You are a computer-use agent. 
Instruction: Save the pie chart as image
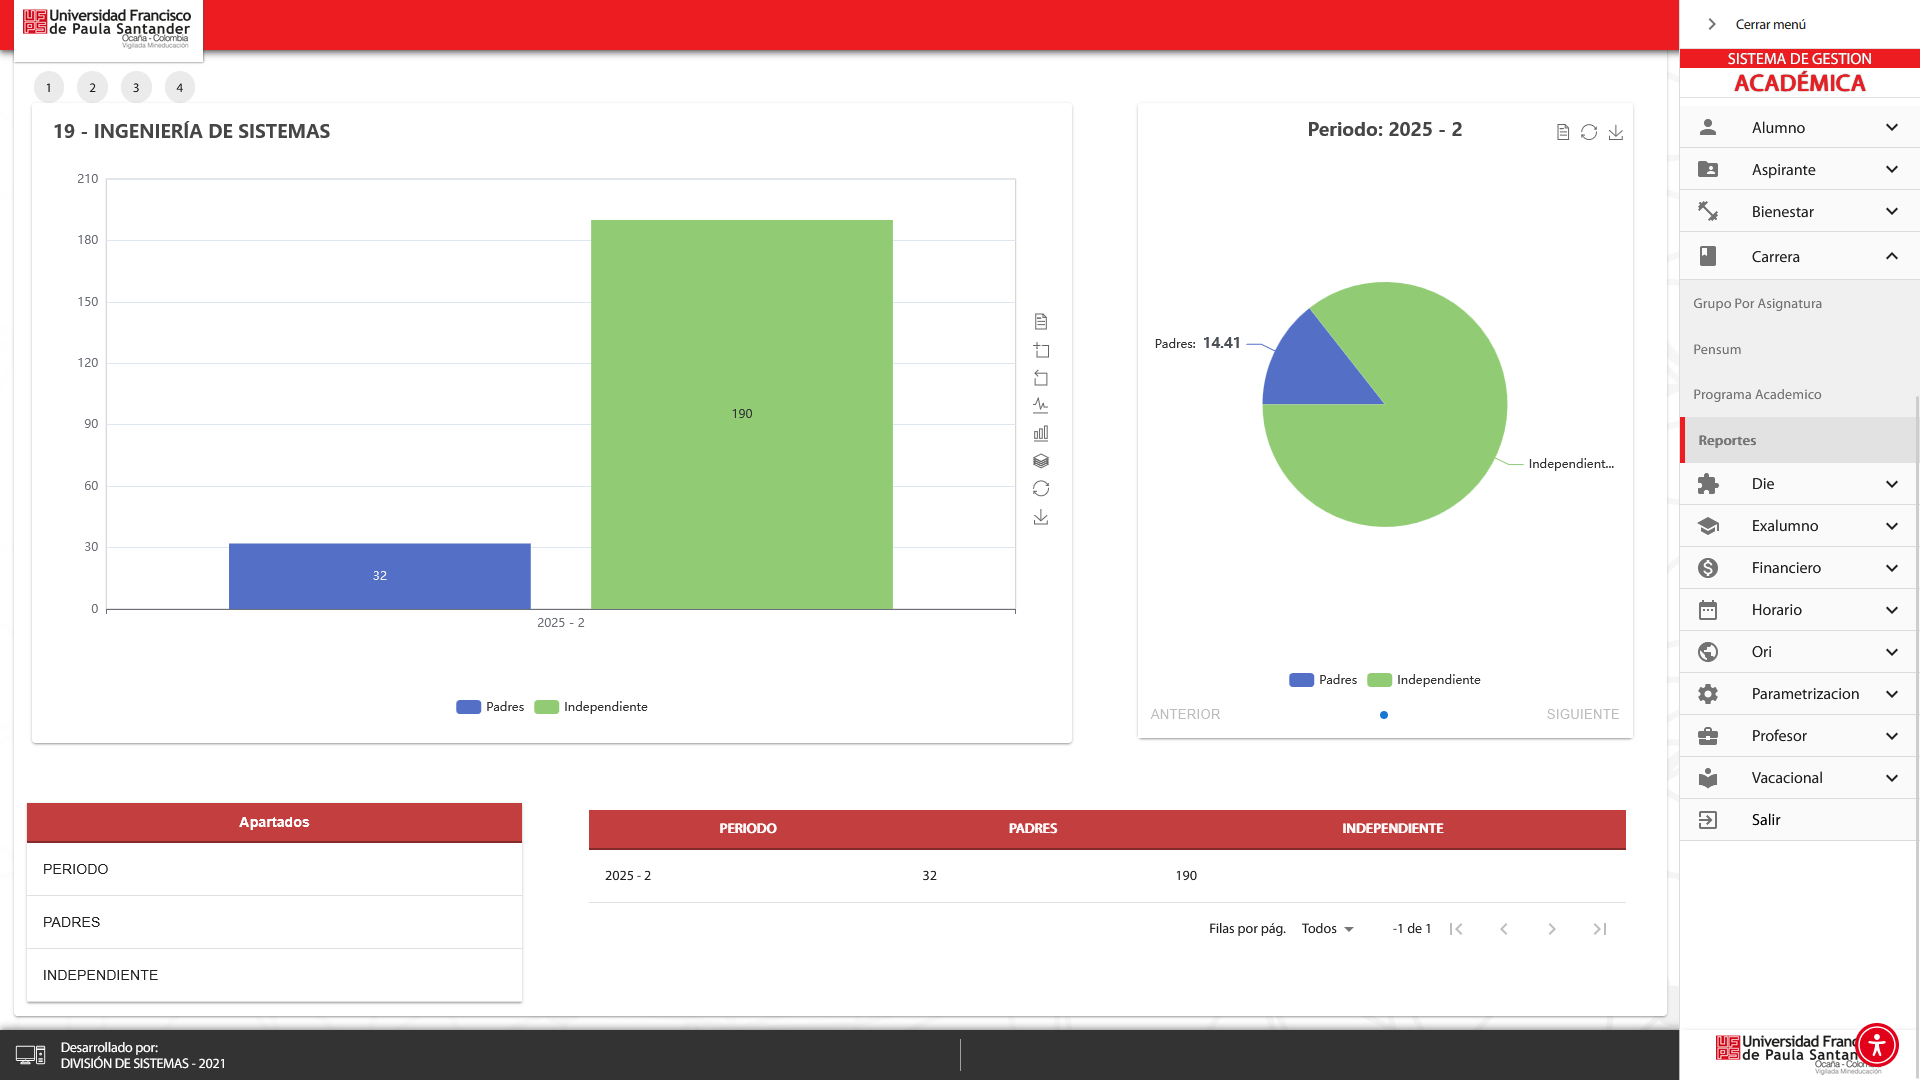tap(1616, 132)
